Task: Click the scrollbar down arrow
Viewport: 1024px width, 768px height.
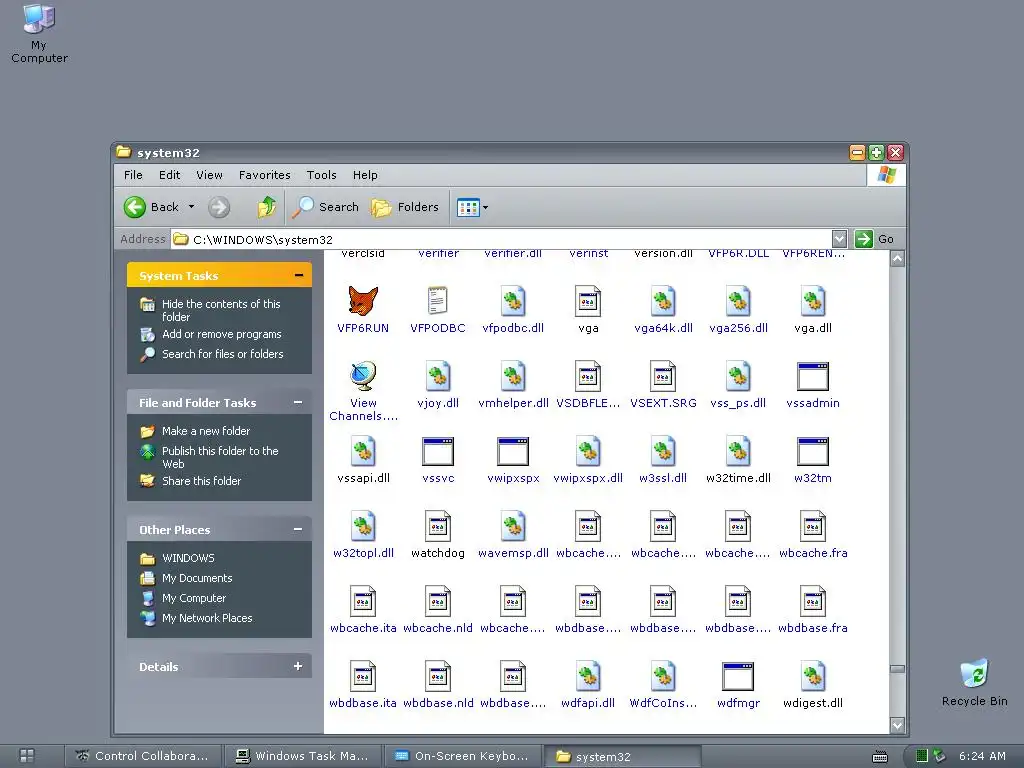Action: click(897, 725)
